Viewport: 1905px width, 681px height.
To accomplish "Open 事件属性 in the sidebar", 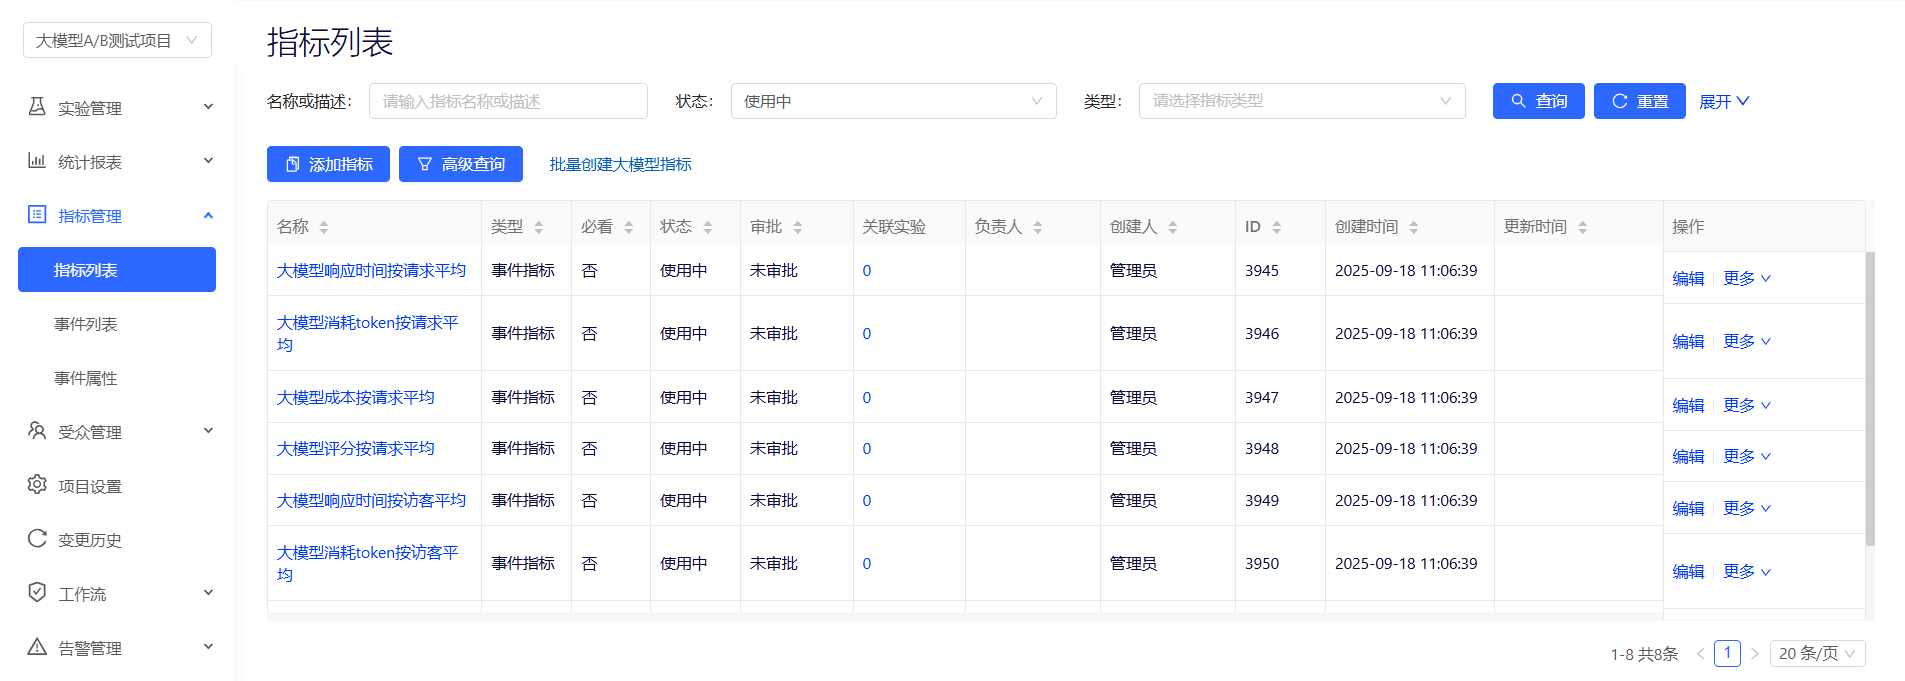I will tap(86, 378).
